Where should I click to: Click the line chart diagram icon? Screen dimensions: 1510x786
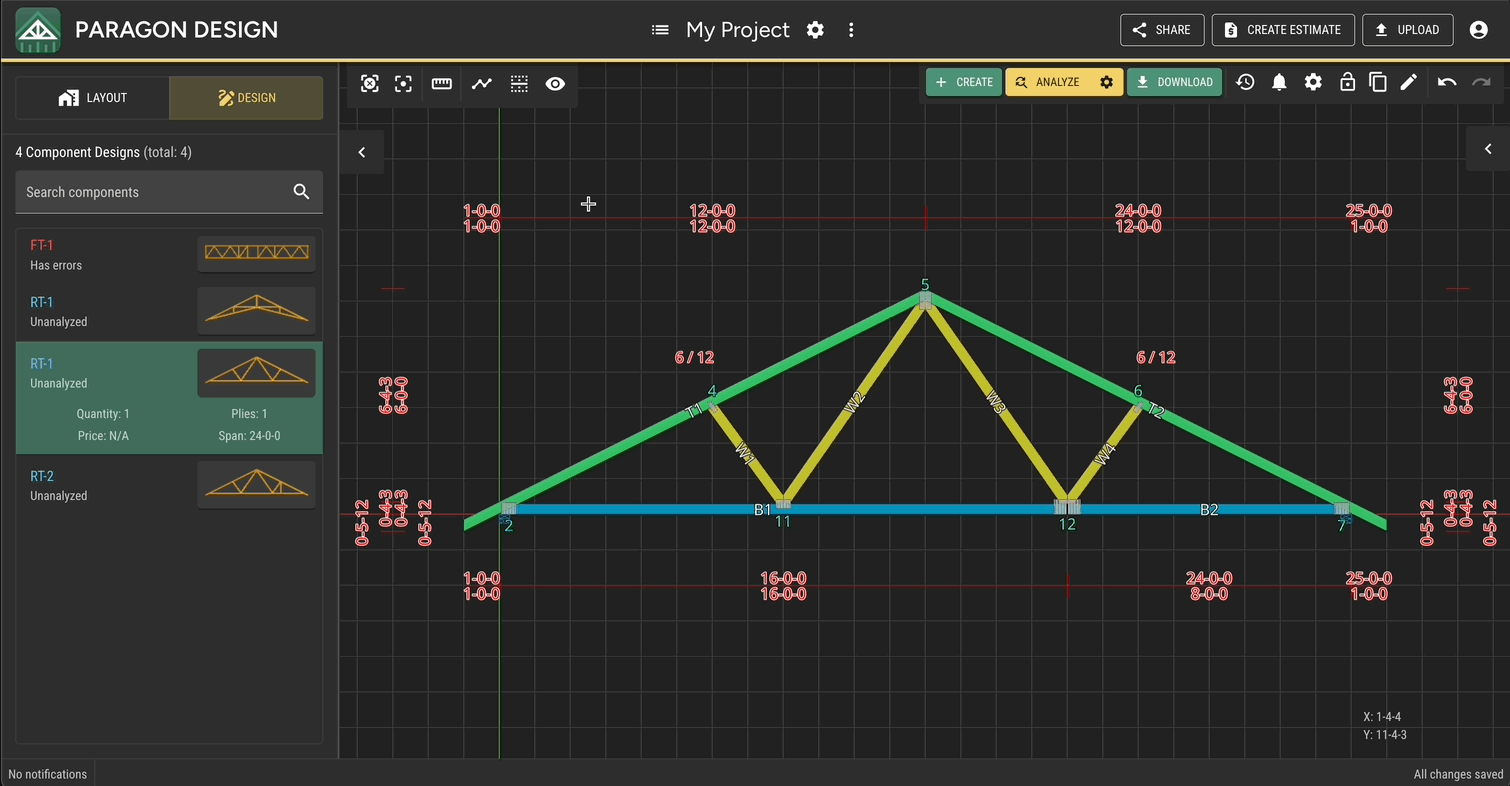[482, 84]
